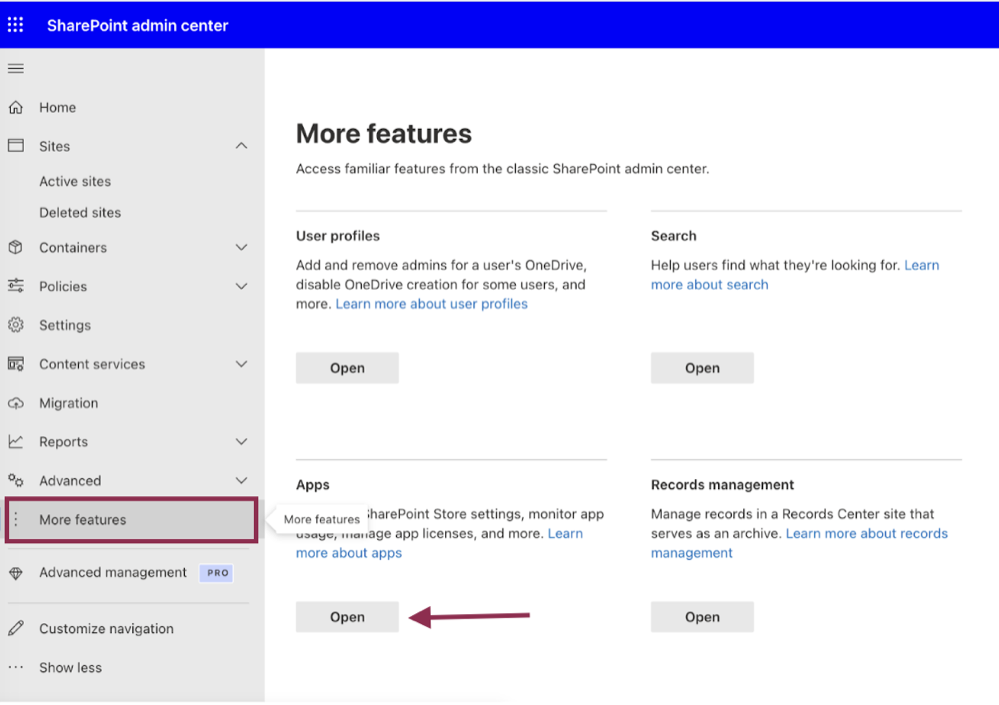999x705 pixels.
Task: Select the Advanced management globe icon
Action: [15, 572]
